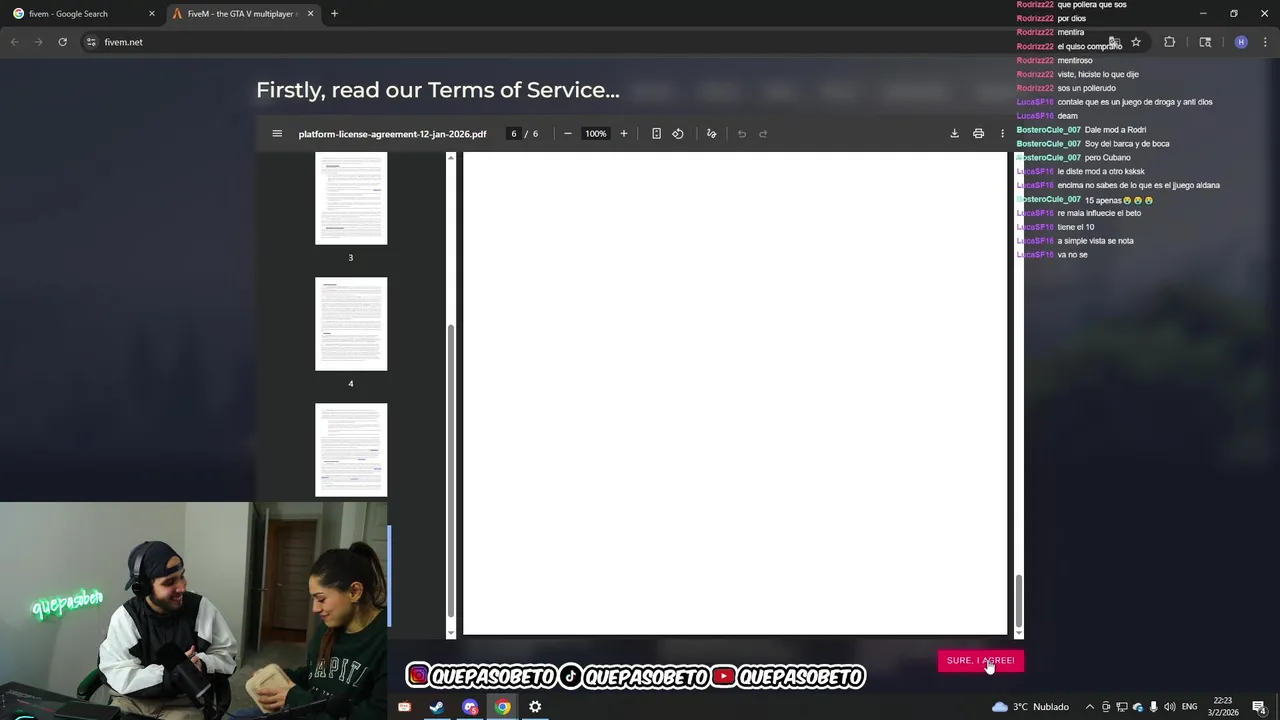Screen dimensions: 1280x720
Task: Edit the PDF current page number field
Action: point(514,134)
